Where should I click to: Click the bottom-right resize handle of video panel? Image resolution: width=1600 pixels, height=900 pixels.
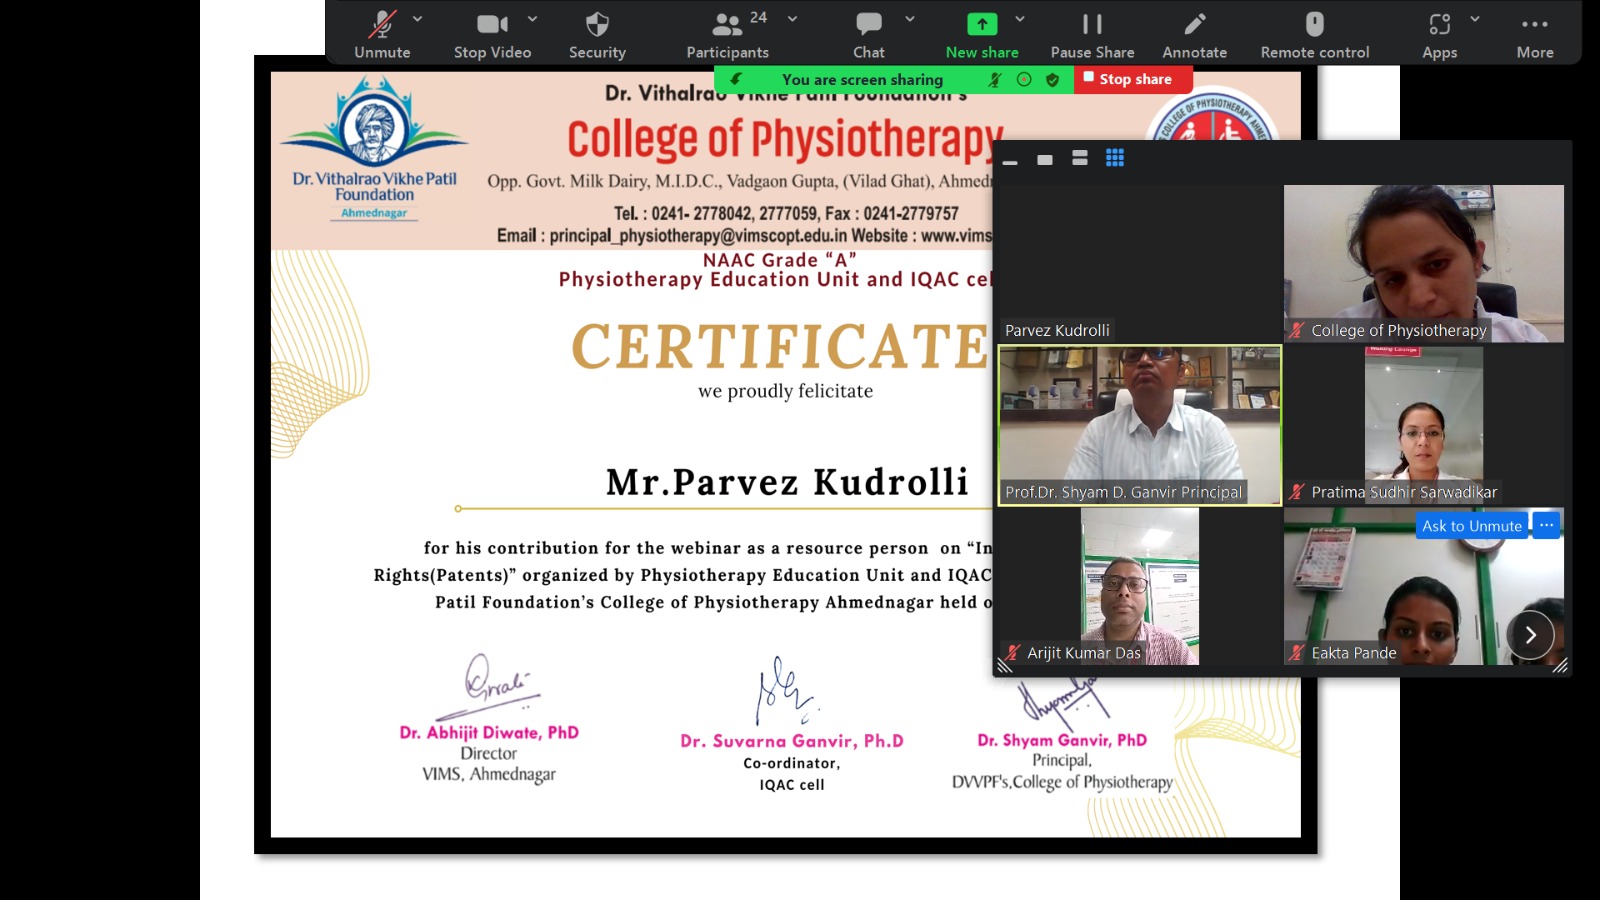(x=1560, y=666)
